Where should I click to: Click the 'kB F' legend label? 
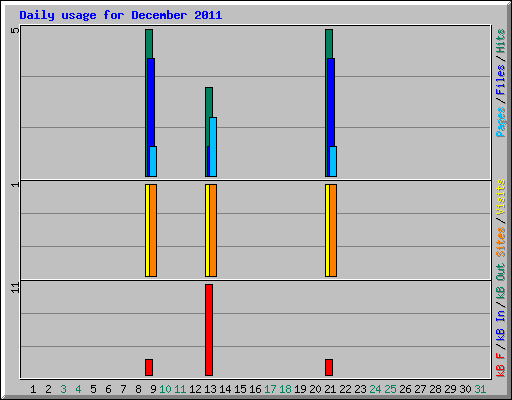coord(501,365)
